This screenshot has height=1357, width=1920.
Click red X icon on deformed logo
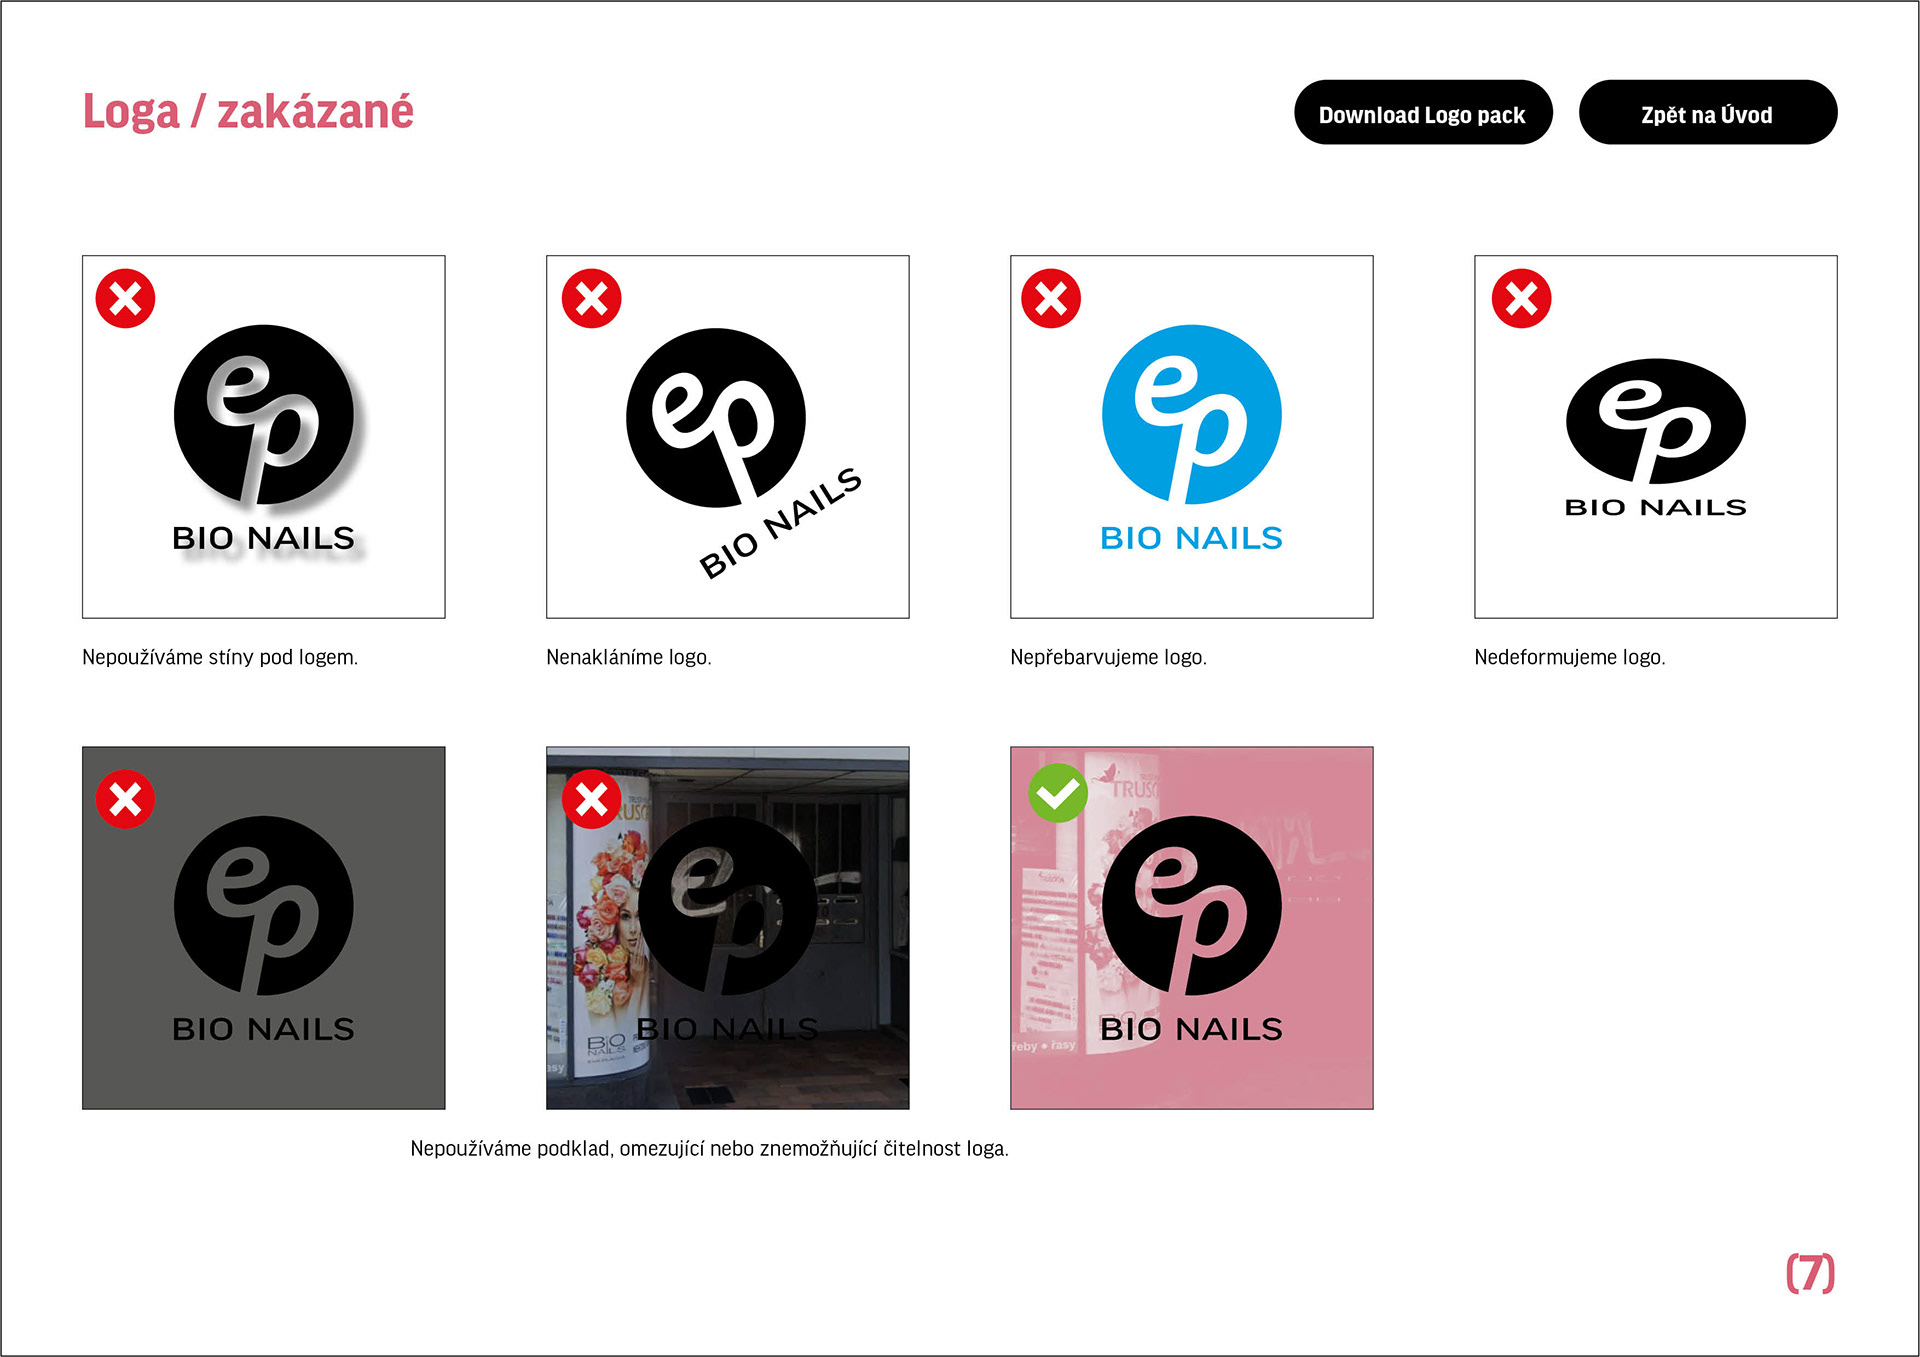click(1521, 298)
